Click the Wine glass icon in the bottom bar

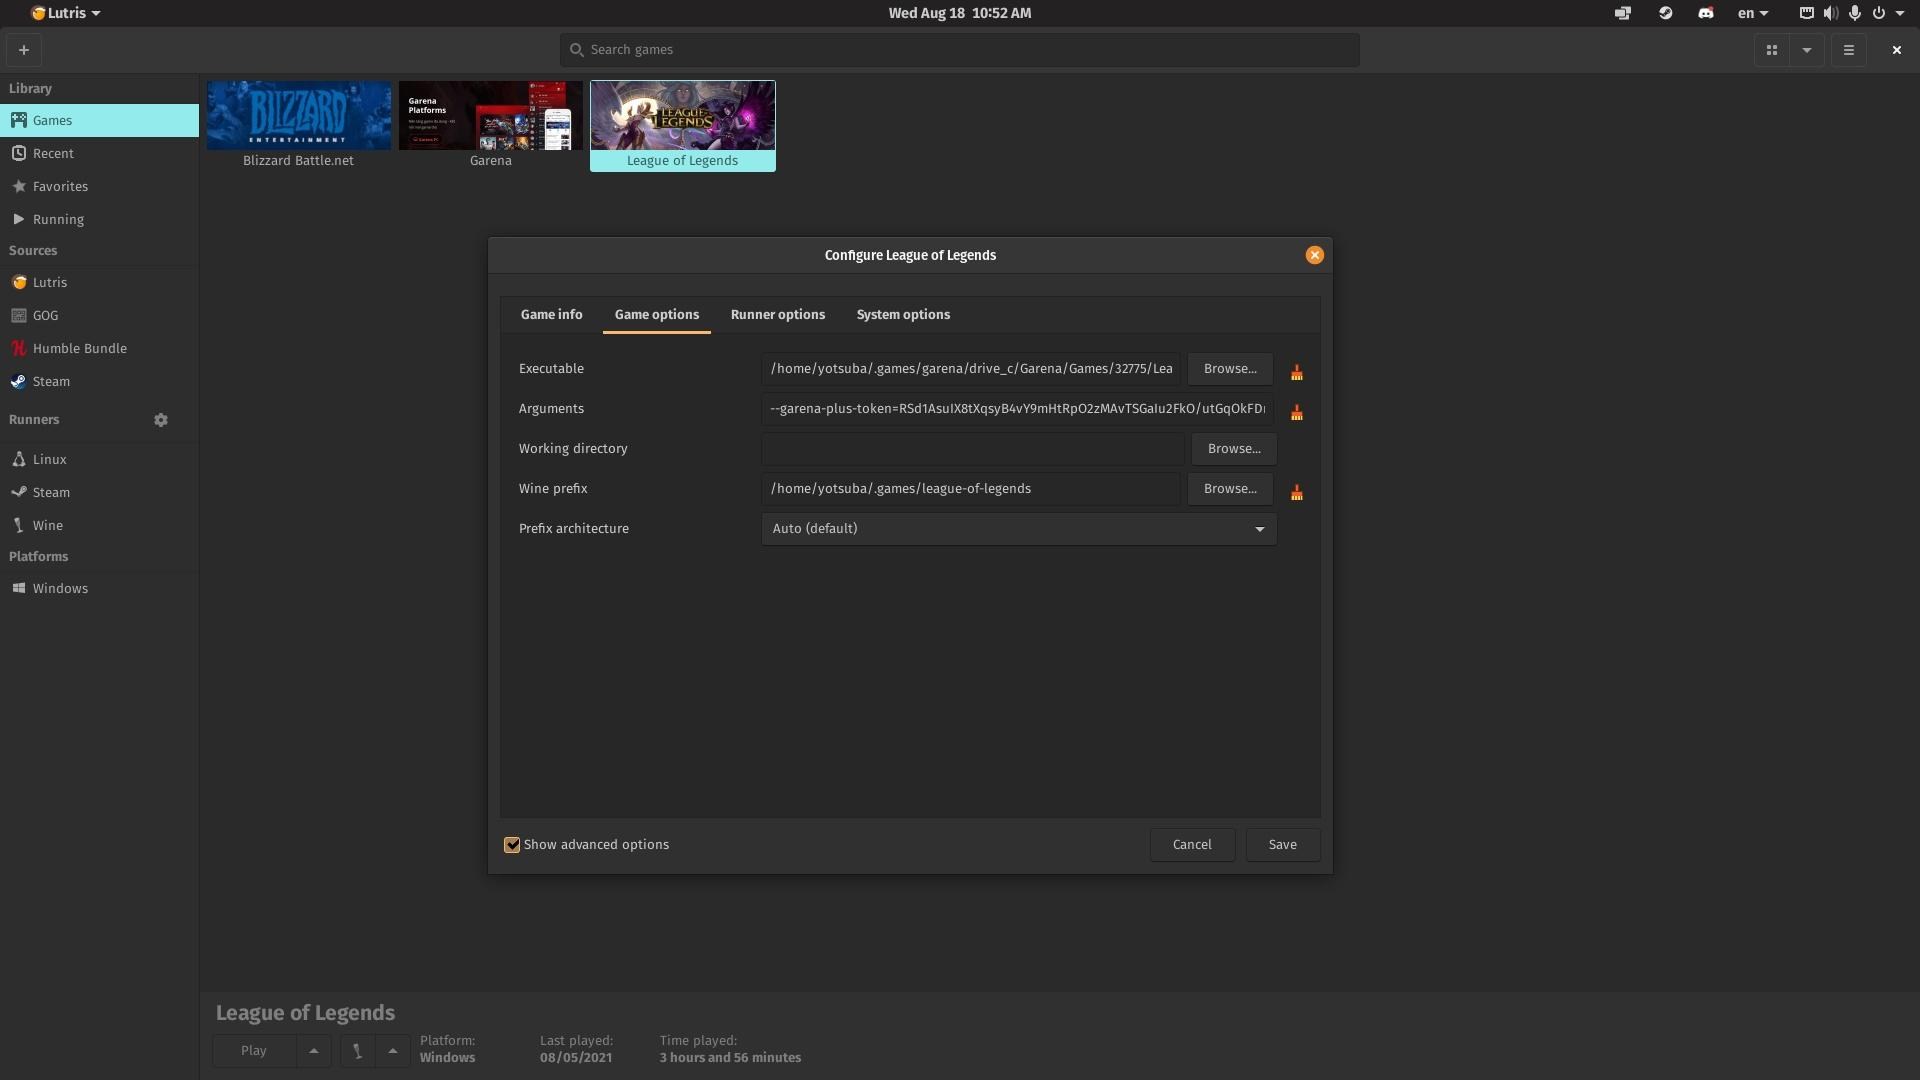click(x=357, y=1051)
